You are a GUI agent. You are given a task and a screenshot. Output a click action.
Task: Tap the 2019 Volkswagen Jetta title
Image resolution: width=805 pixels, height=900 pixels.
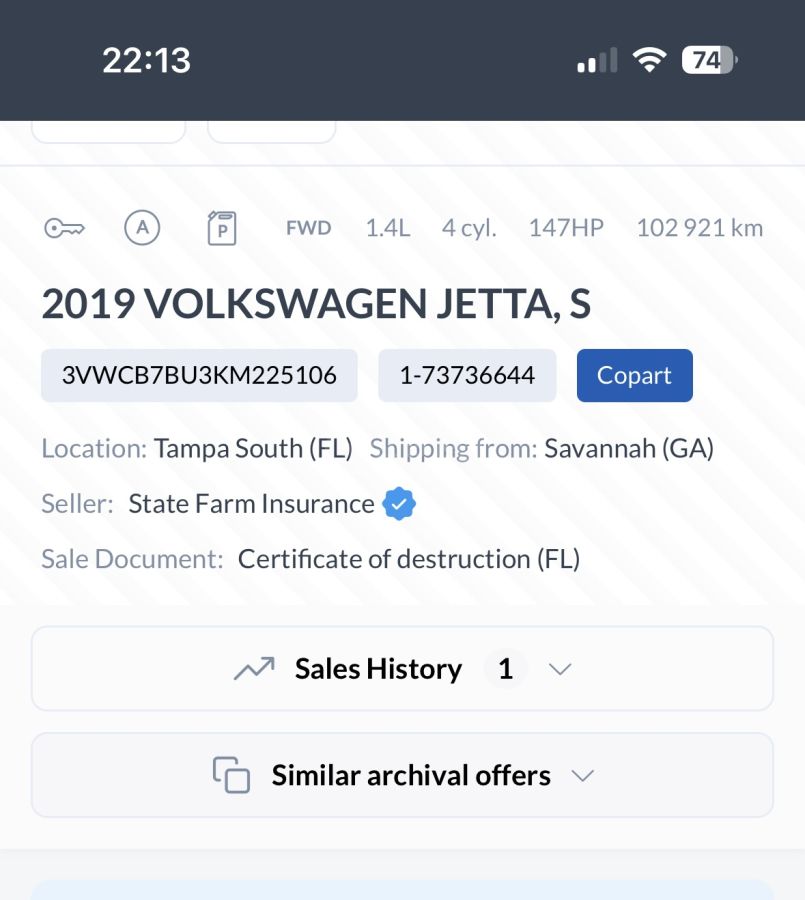pyautogui.click(x=316, y=305)
